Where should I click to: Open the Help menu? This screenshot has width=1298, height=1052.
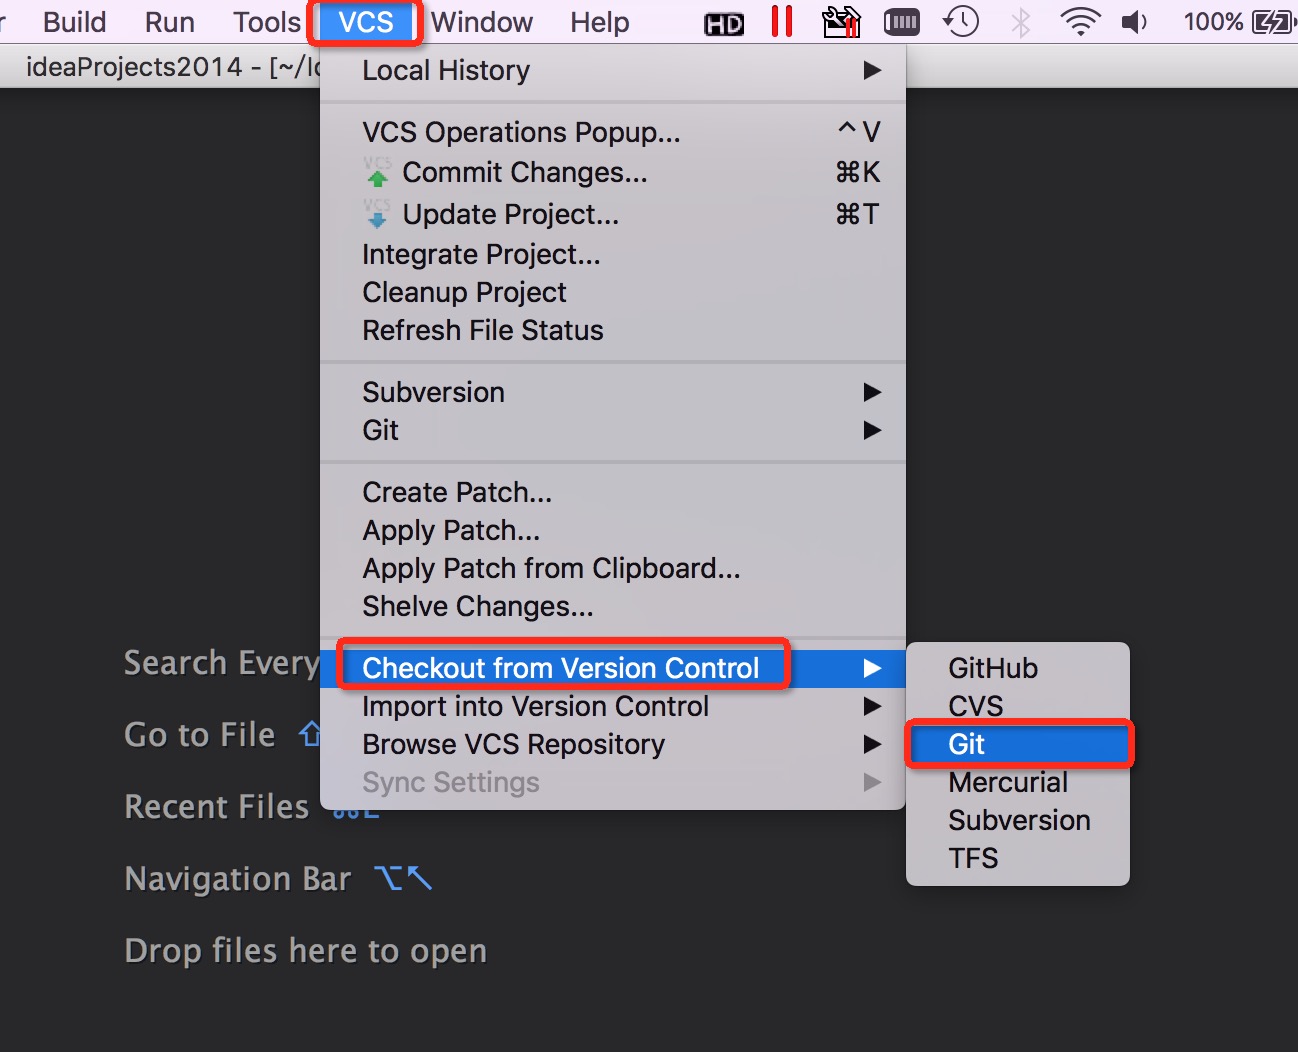pyautogui.click(x=600, y=22)
